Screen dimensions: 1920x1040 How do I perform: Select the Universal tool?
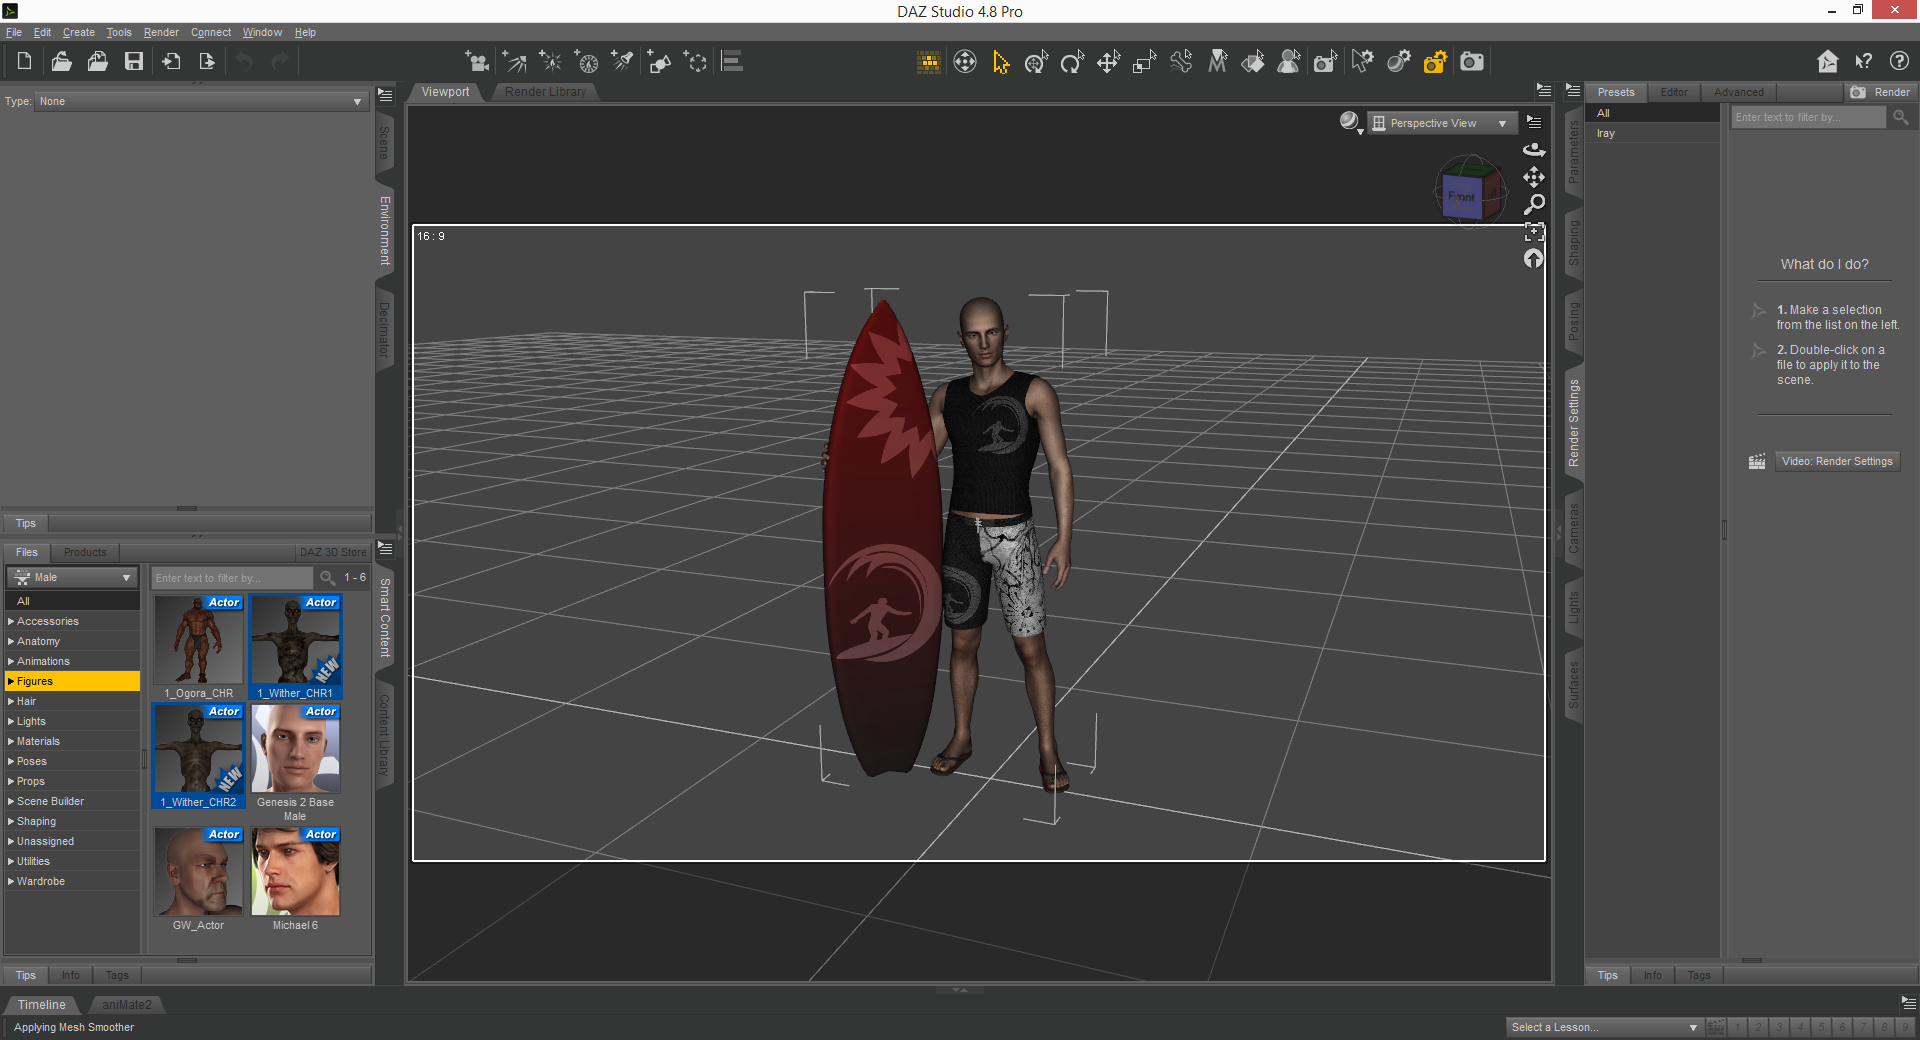click(x=1036, y=62)
